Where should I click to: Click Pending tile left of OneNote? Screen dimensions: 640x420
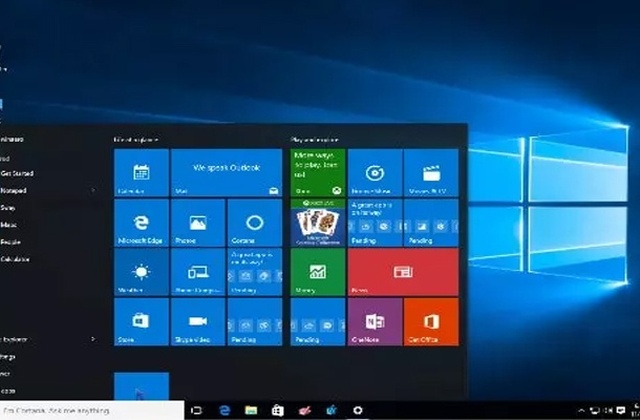tap(318, 322)
